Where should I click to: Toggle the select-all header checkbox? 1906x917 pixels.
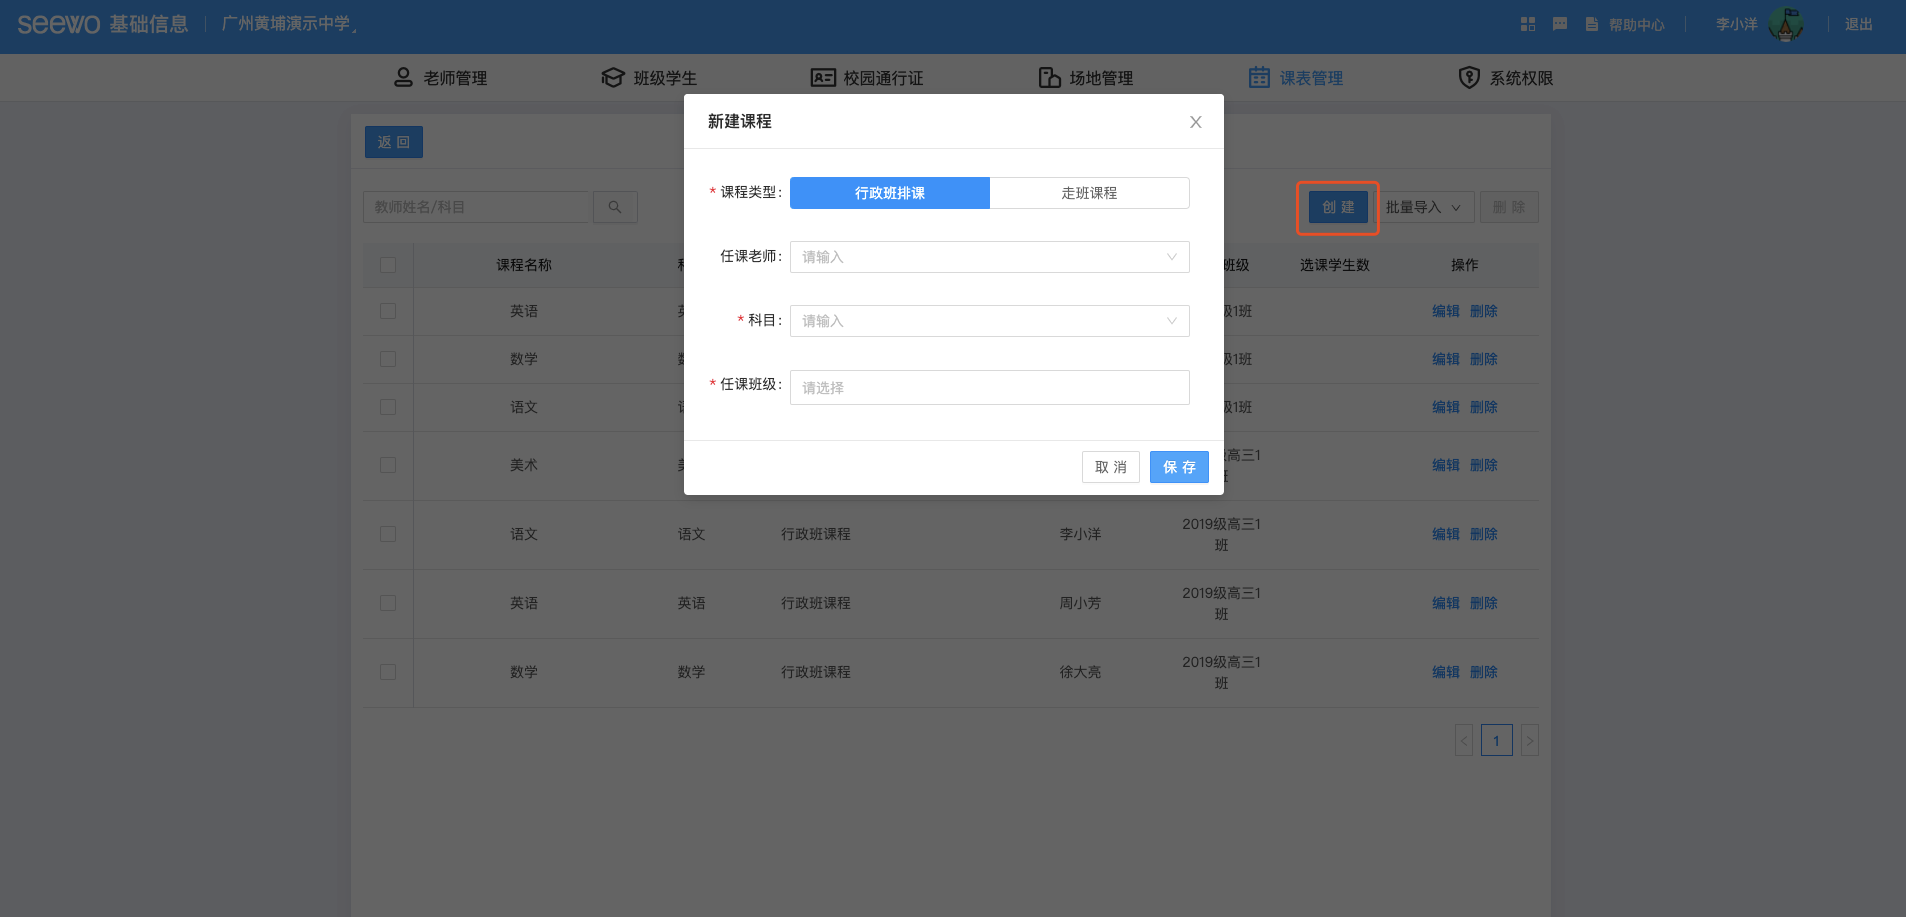tap(388, 265)
